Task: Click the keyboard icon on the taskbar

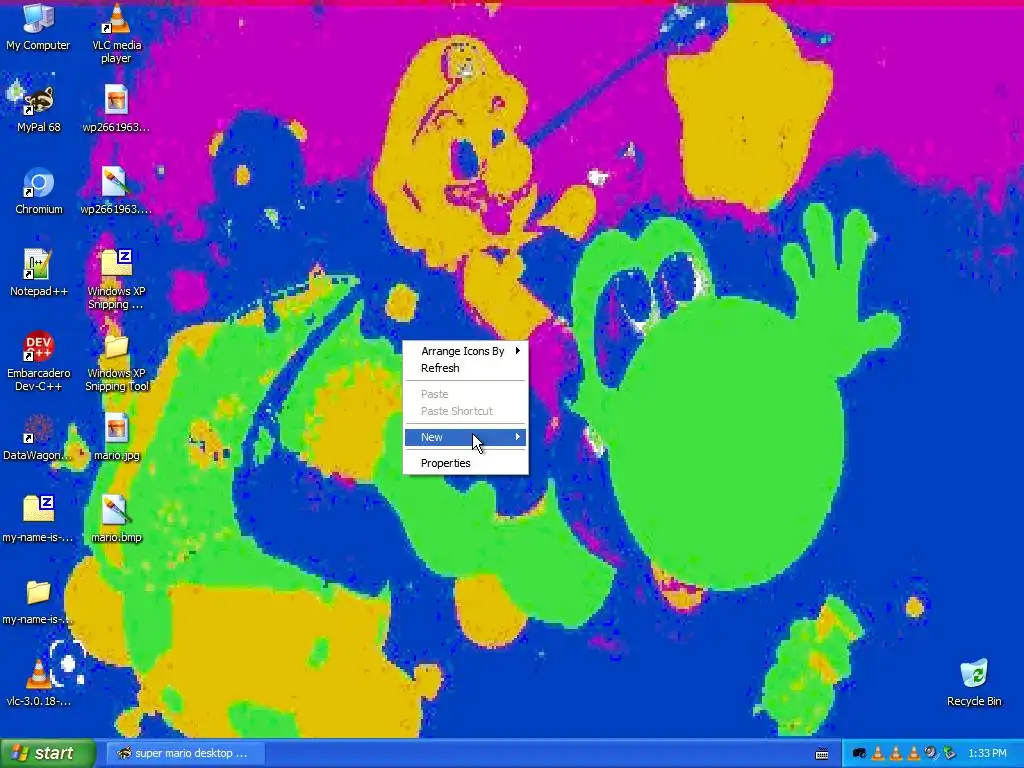Action: 822,754
